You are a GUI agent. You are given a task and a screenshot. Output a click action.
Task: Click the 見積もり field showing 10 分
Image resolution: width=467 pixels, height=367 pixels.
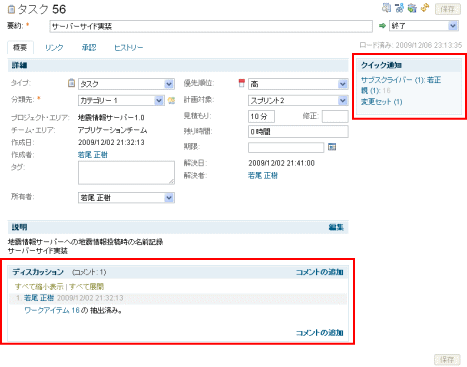[261, 116]
